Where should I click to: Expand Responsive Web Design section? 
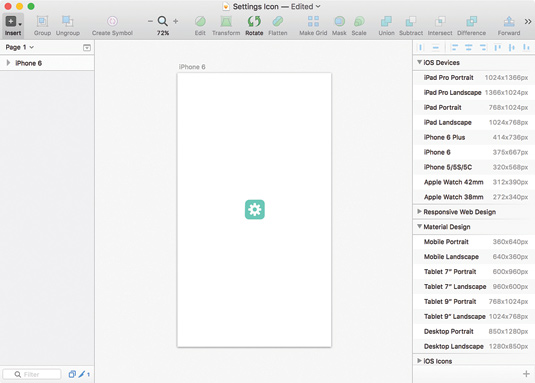pos(419,212)
